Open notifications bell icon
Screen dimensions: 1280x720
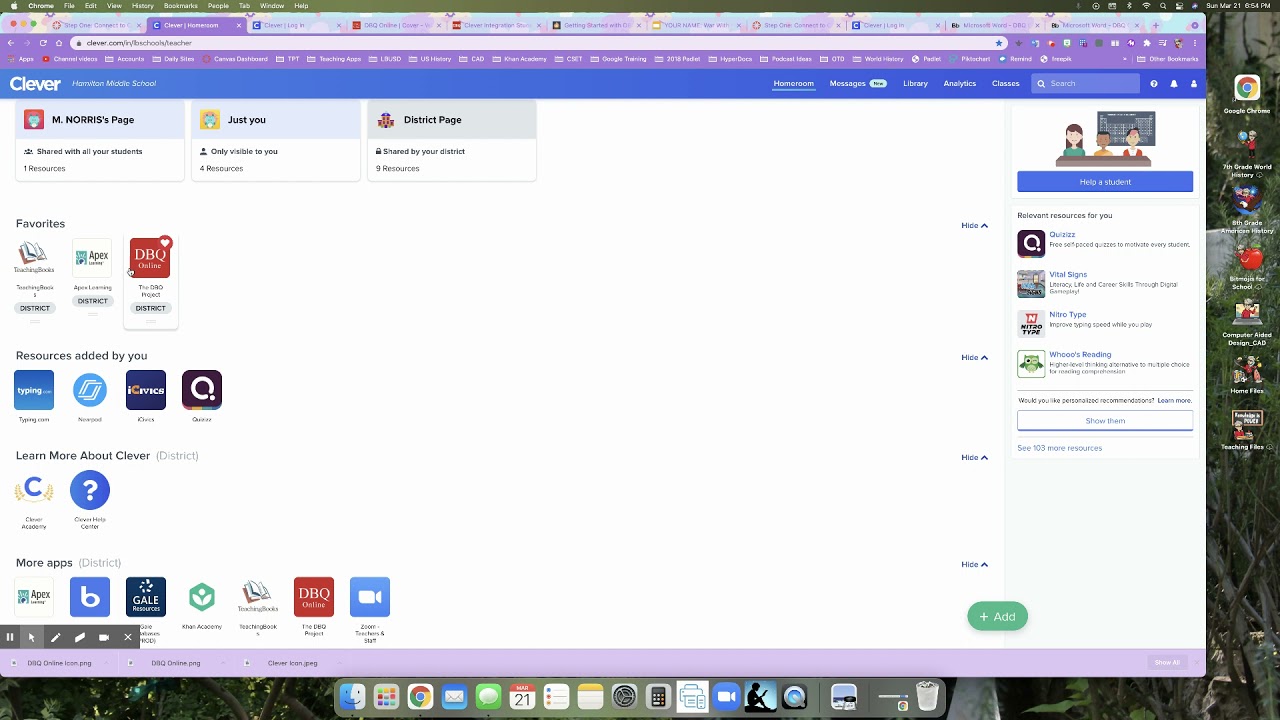point(1174,84)
